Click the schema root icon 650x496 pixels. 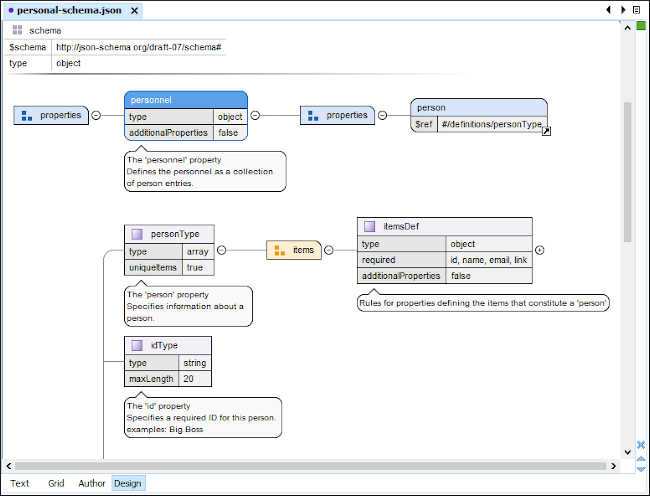click(18, 31)
